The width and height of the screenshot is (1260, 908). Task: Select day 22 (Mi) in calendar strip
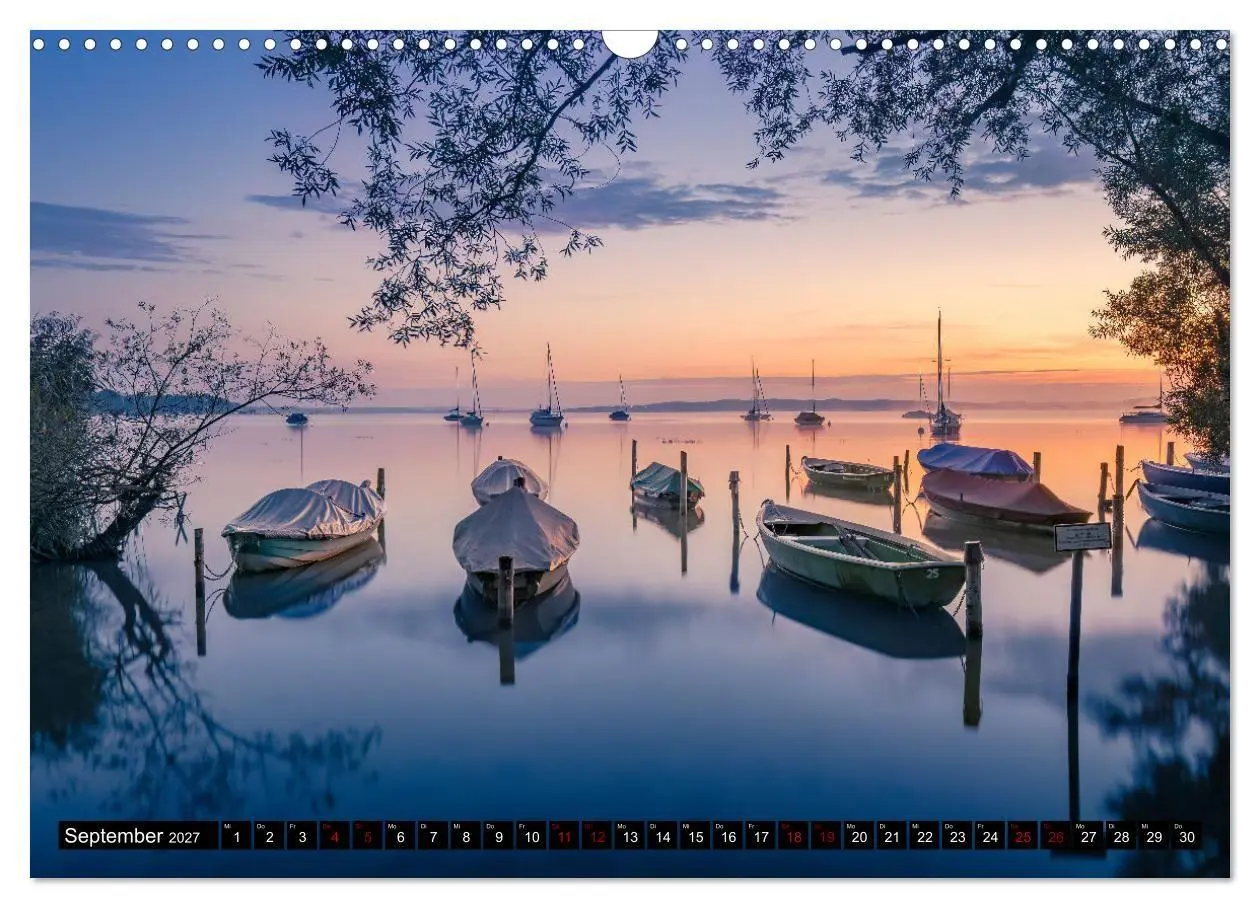[925, 836]
